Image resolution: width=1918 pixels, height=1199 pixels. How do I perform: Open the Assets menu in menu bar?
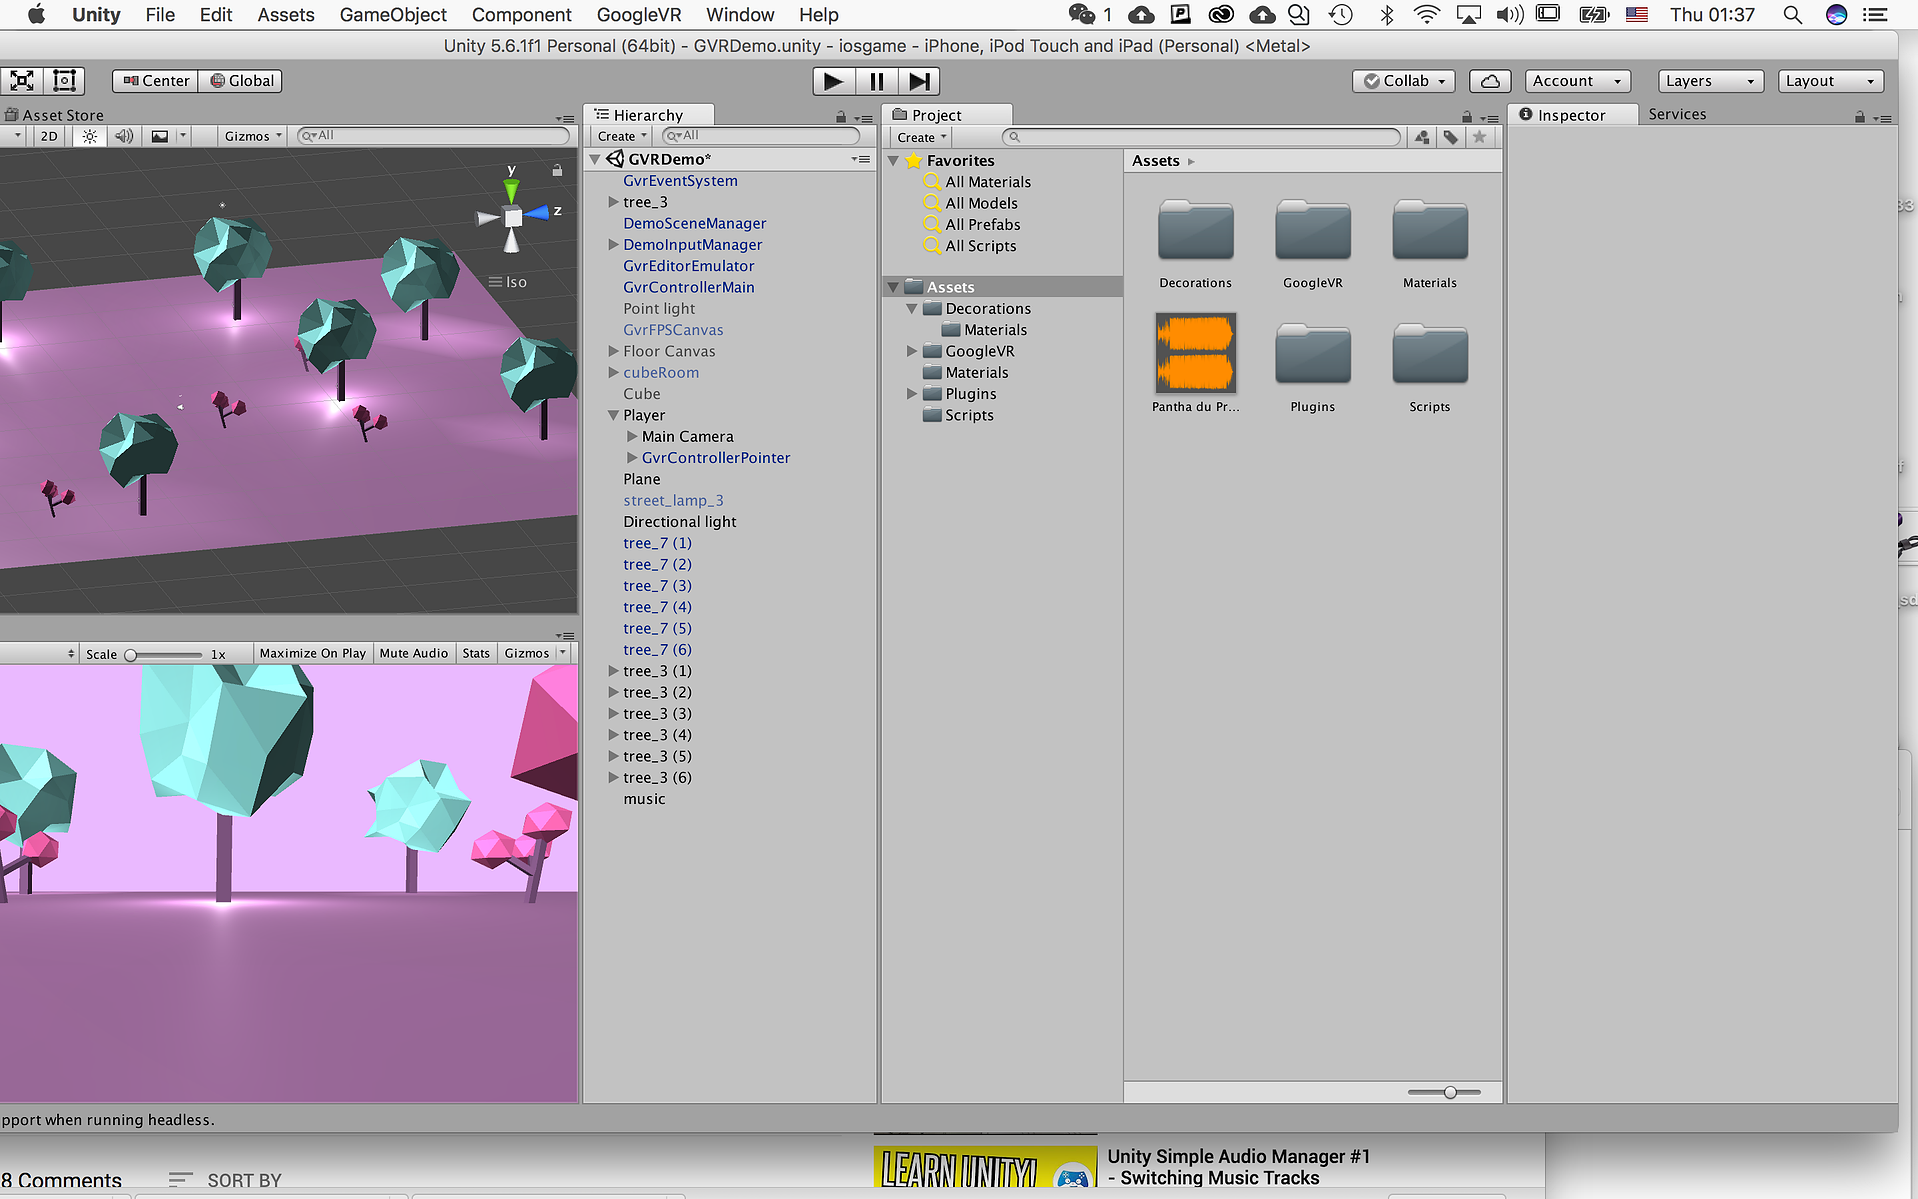point(285,15)
